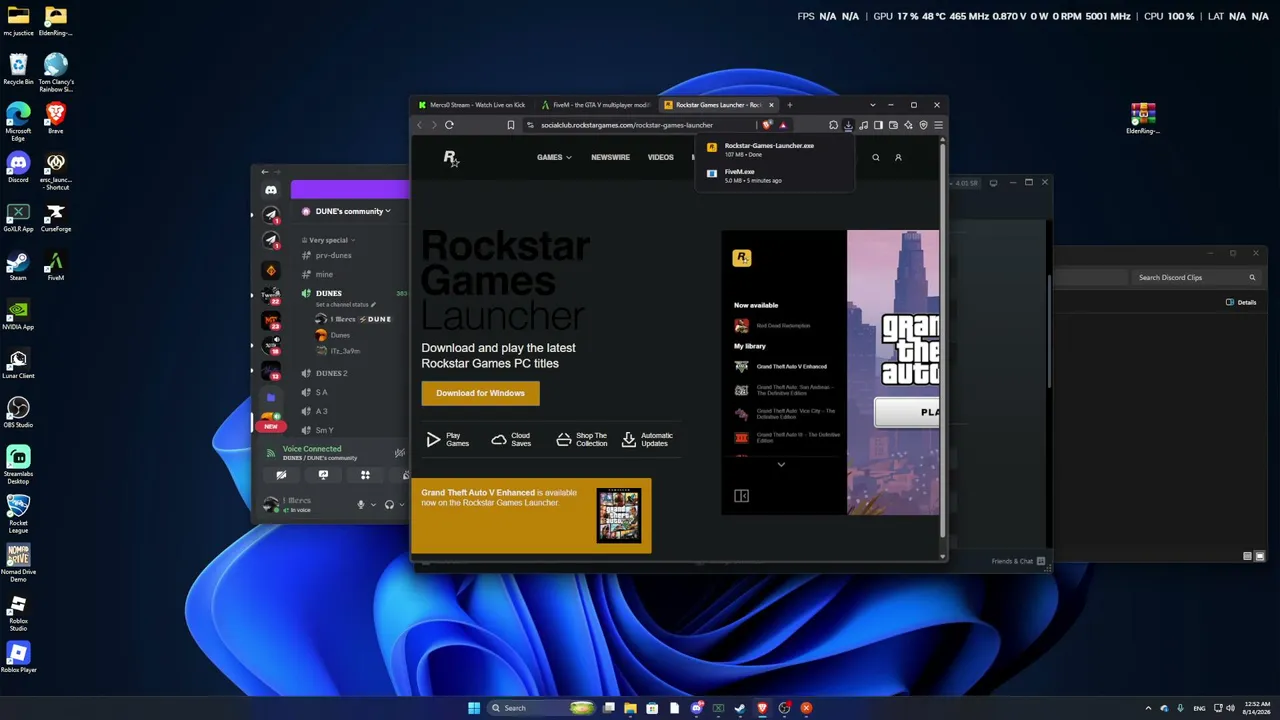Deafen headphones in Discord user panel
1280x720 pixels.
[x=389, y=505]
